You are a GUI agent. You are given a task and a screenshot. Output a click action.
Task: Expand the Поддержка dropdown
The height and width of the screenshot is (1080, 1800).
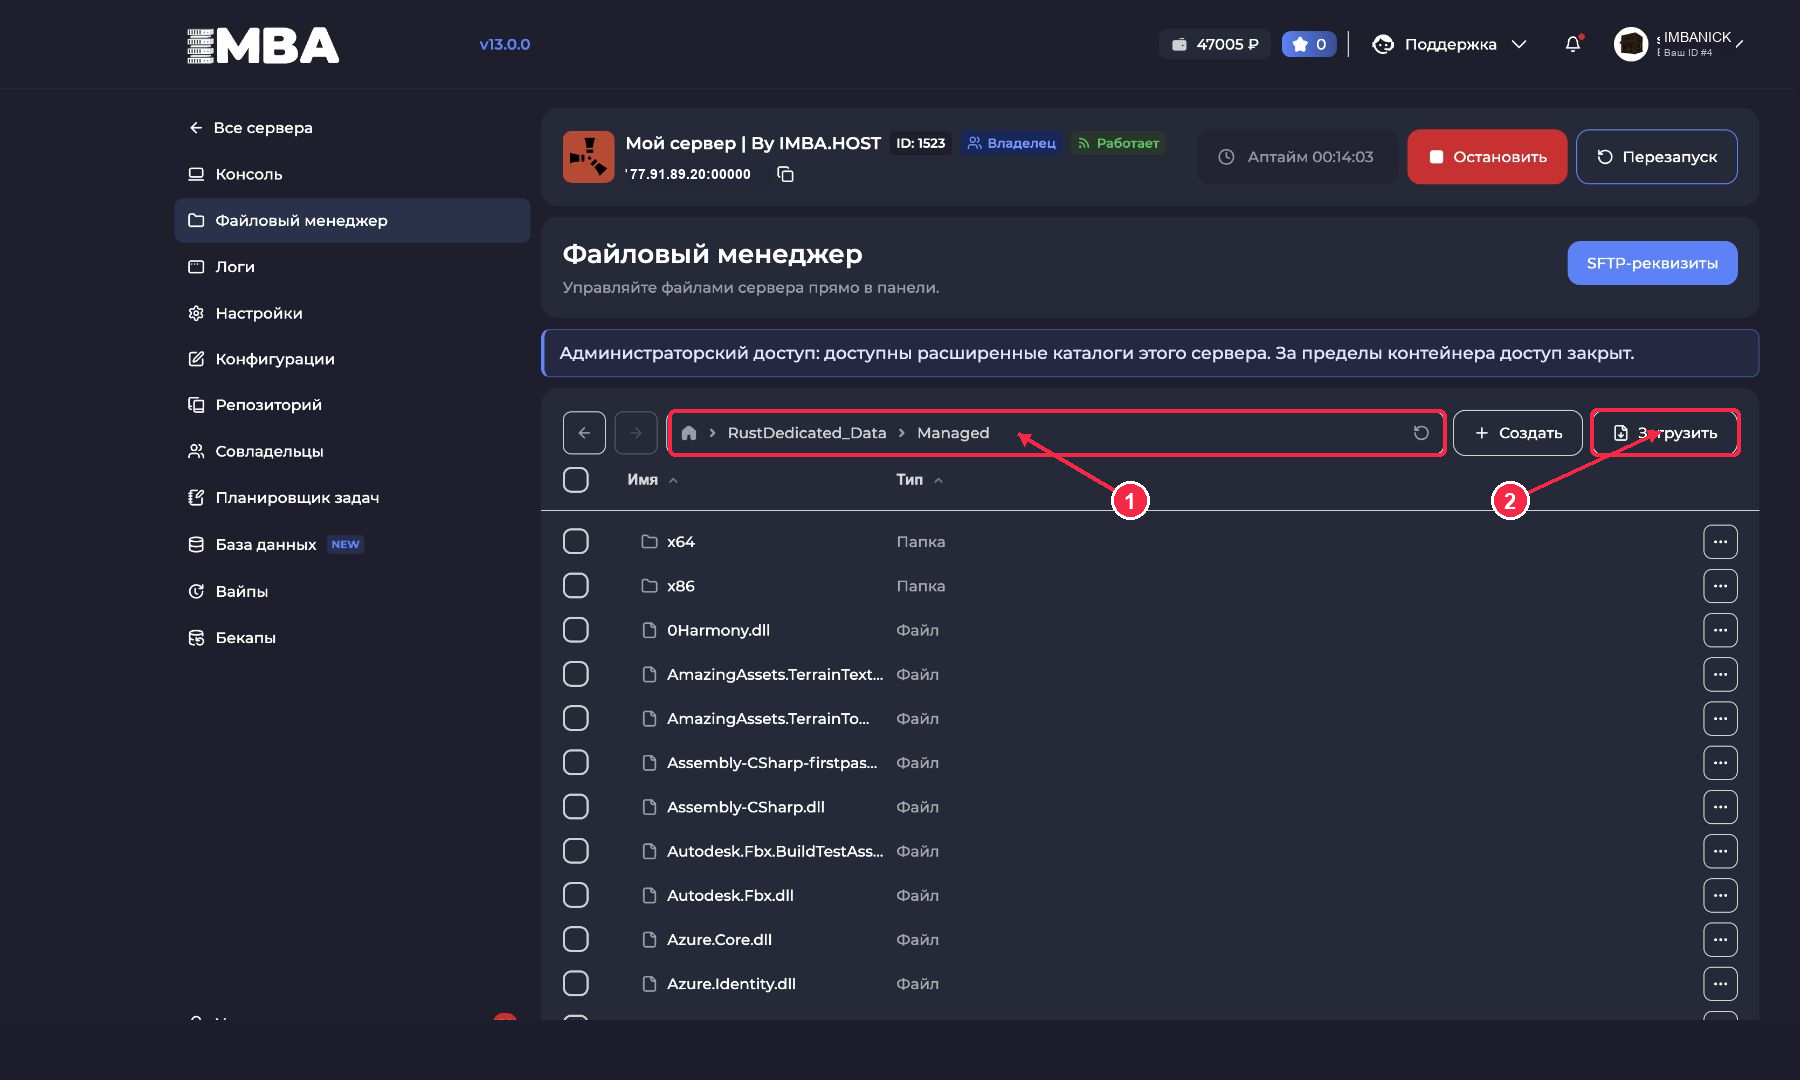point(1450,44)
